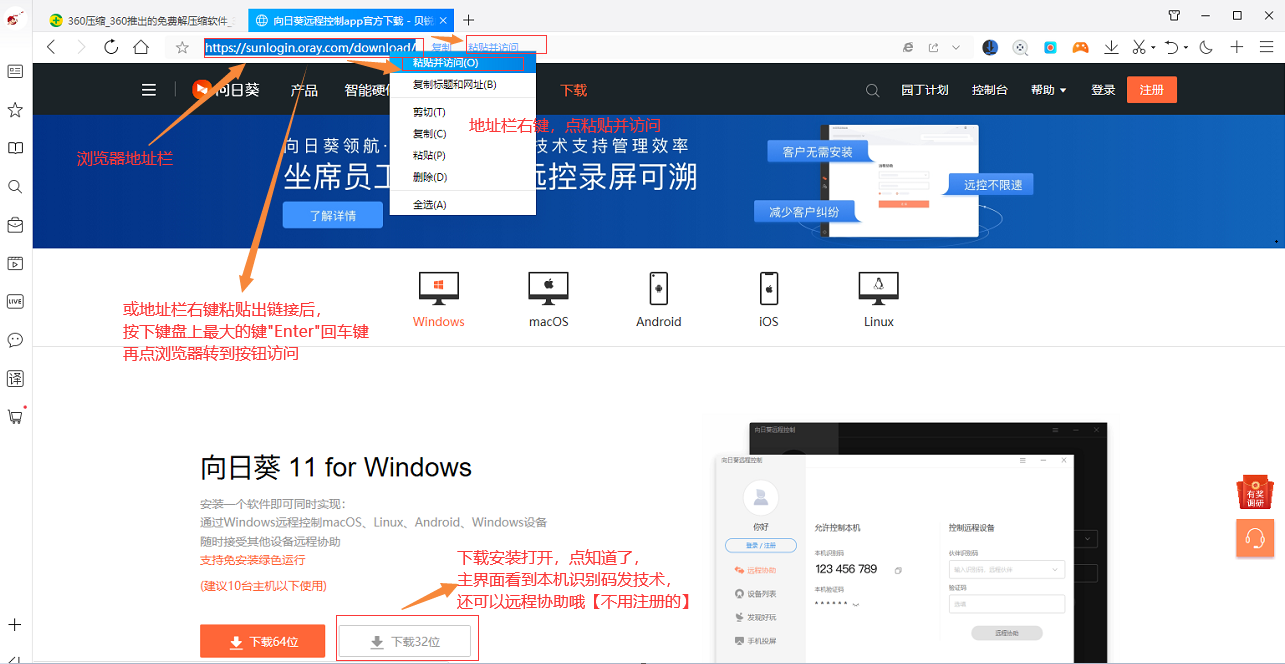Open the mail icon in left sidebar
1285x664 pixels.
[15, 225]
